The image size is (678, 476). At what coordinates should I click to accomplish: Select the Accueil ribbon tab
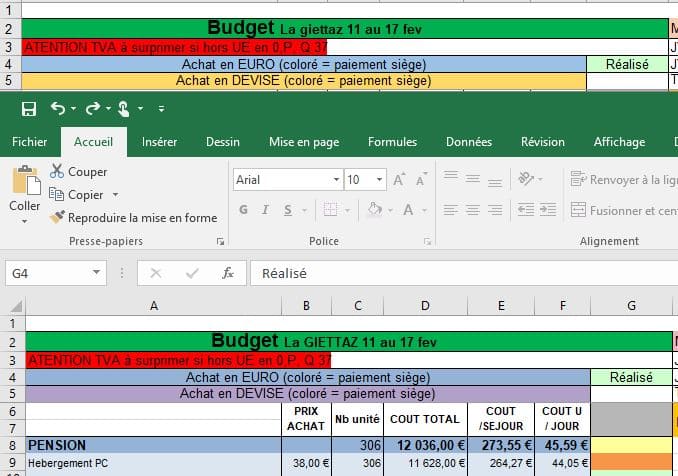click(x=93, y=142)
